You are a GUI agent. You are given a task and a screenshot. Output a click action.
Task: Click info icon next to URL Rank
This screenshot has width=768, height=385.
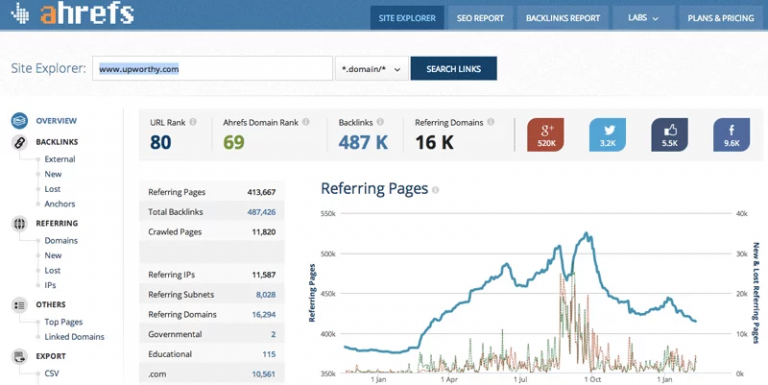(193, 122)
